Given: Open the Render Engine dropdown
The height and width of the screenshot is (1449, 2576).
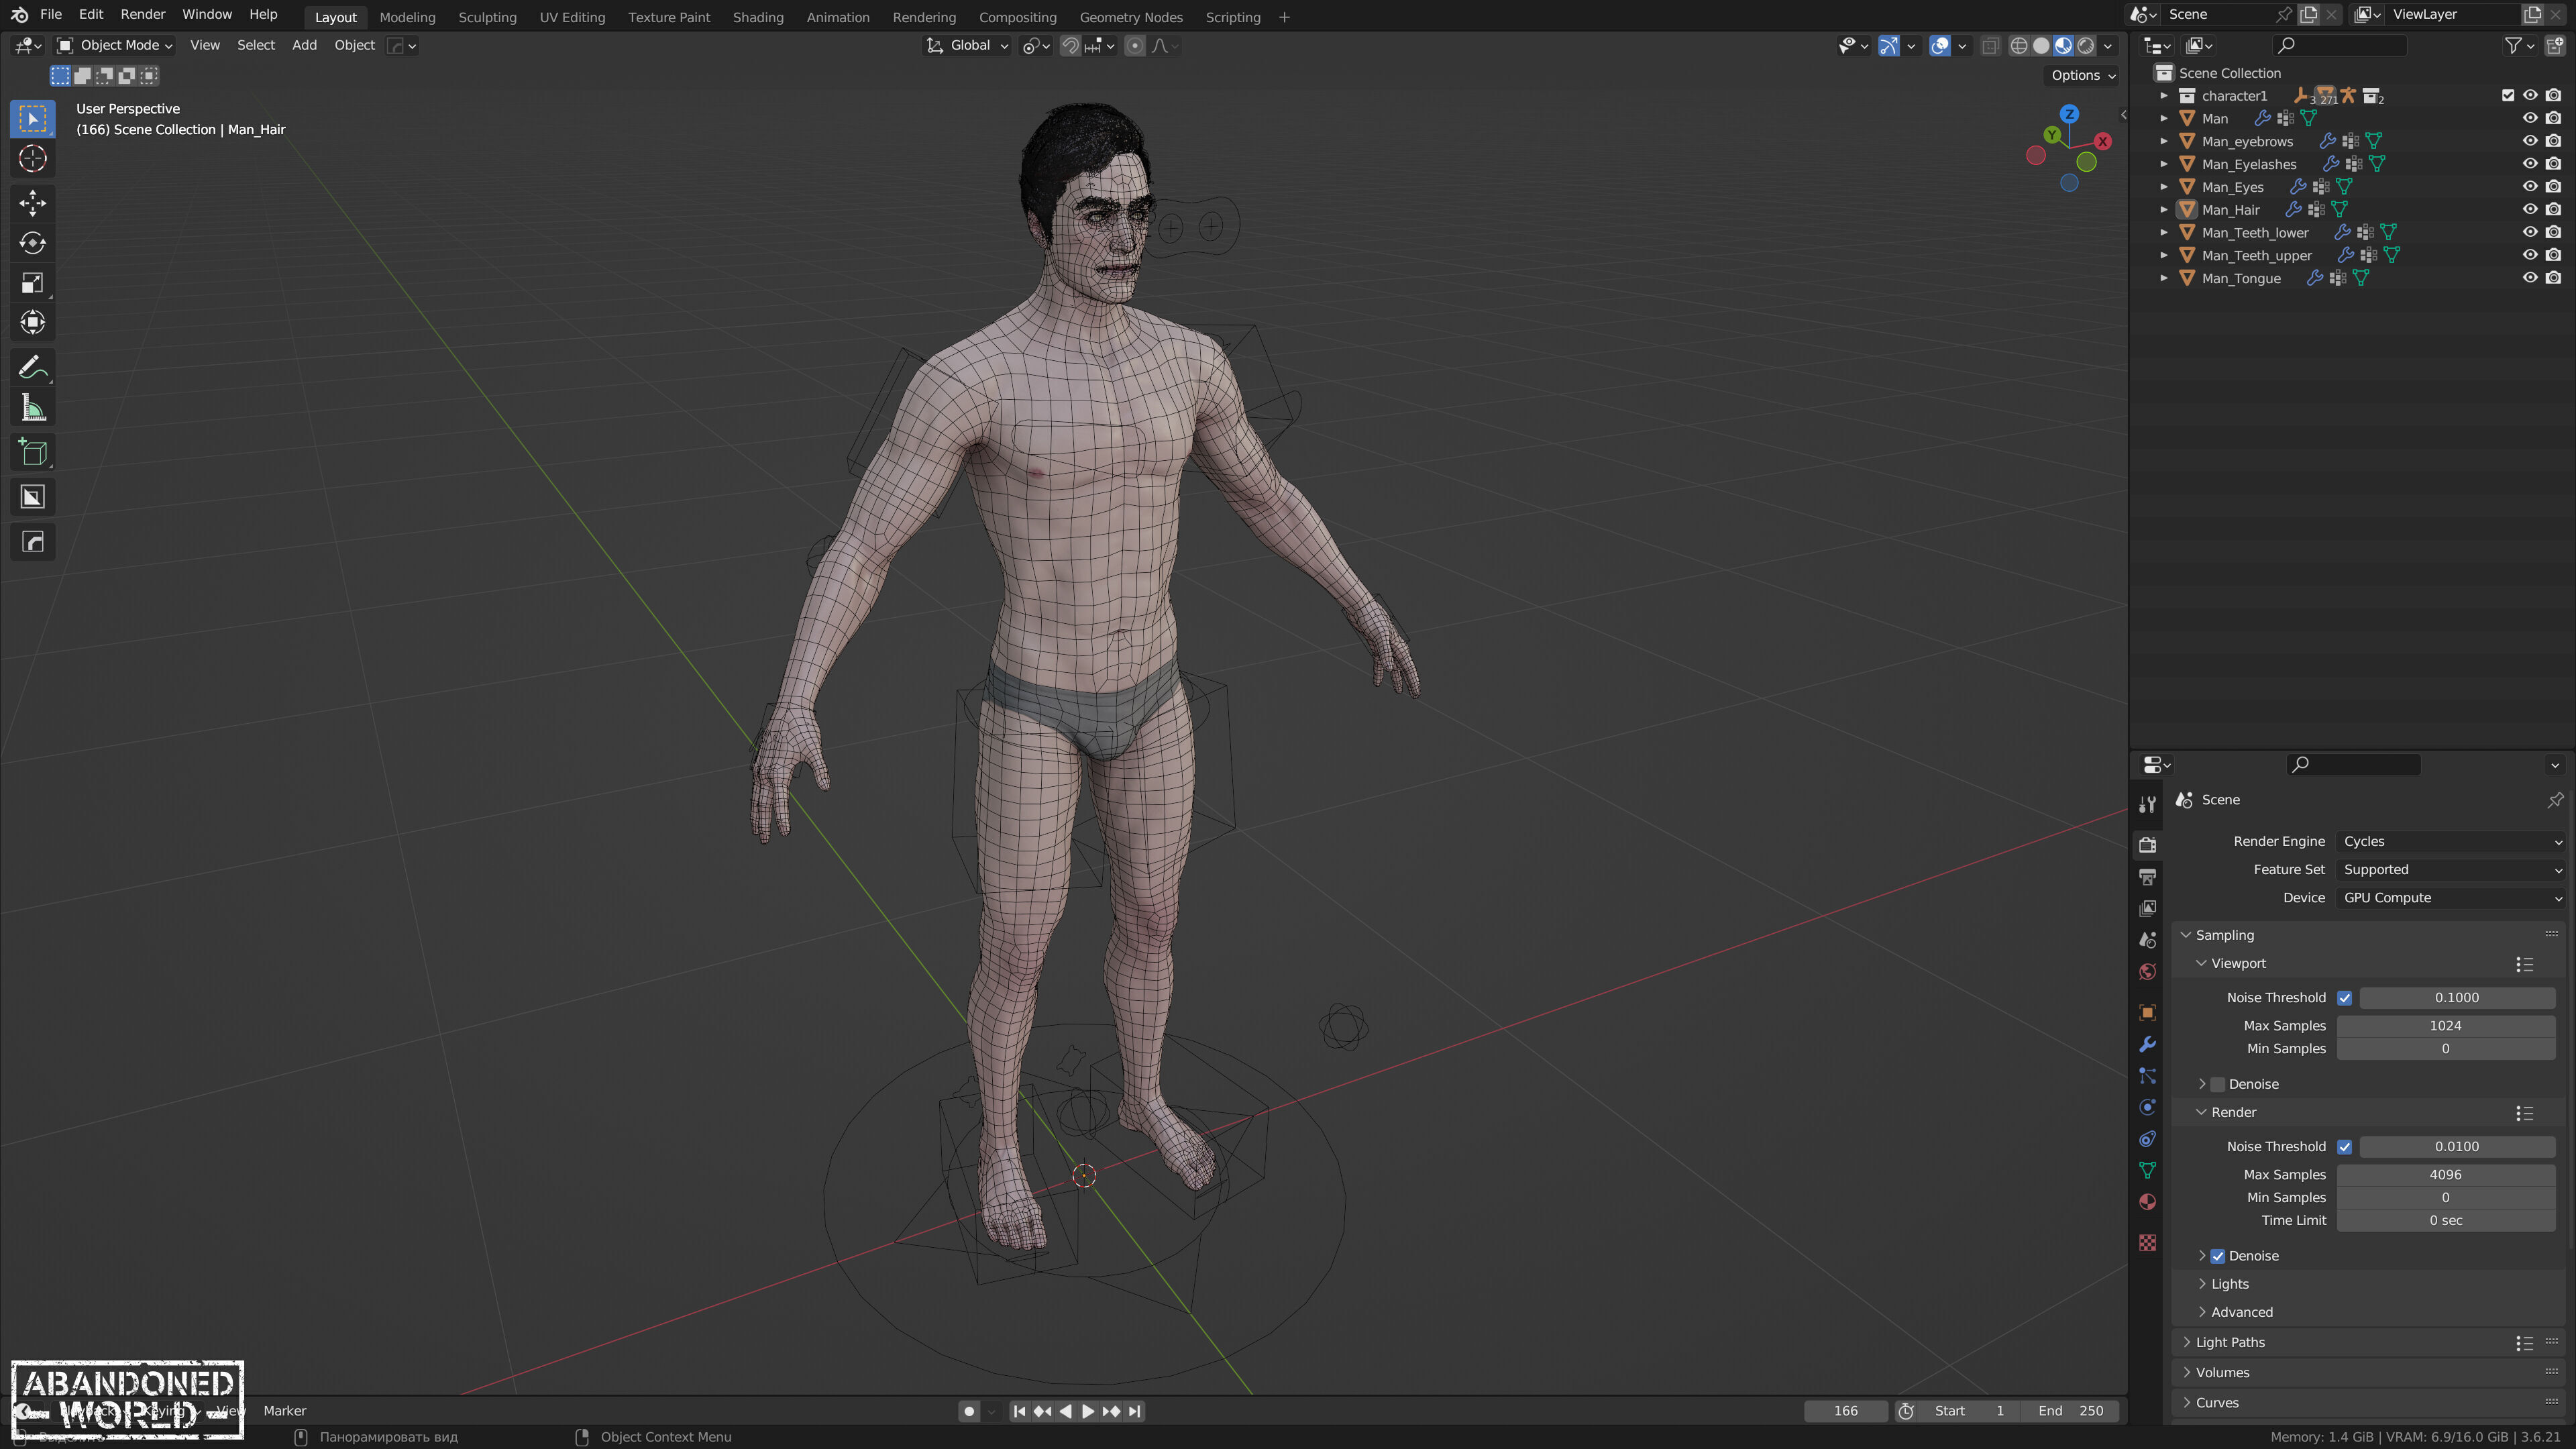Looking at the screenshot, I should tap(2450, 842).
